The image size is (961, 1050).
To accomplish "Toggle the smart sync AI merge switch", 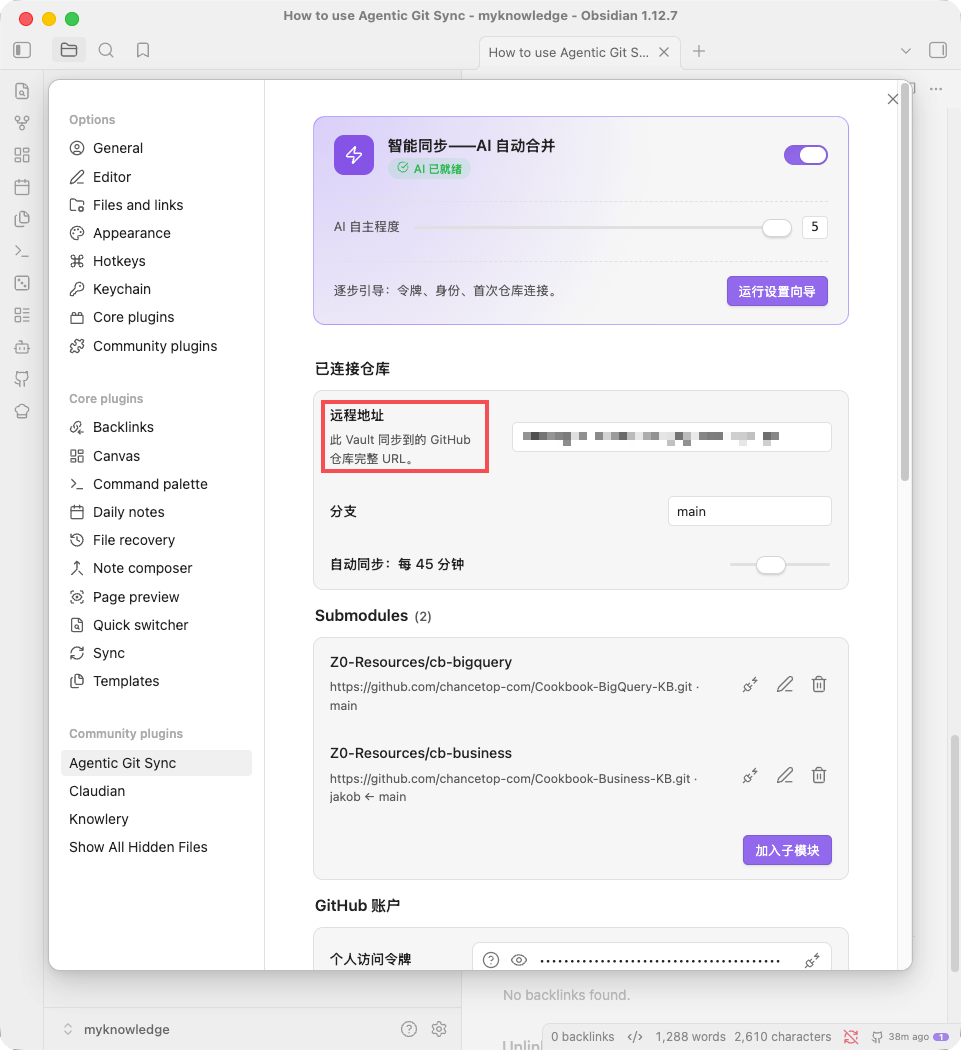I will tap(806, 155).
